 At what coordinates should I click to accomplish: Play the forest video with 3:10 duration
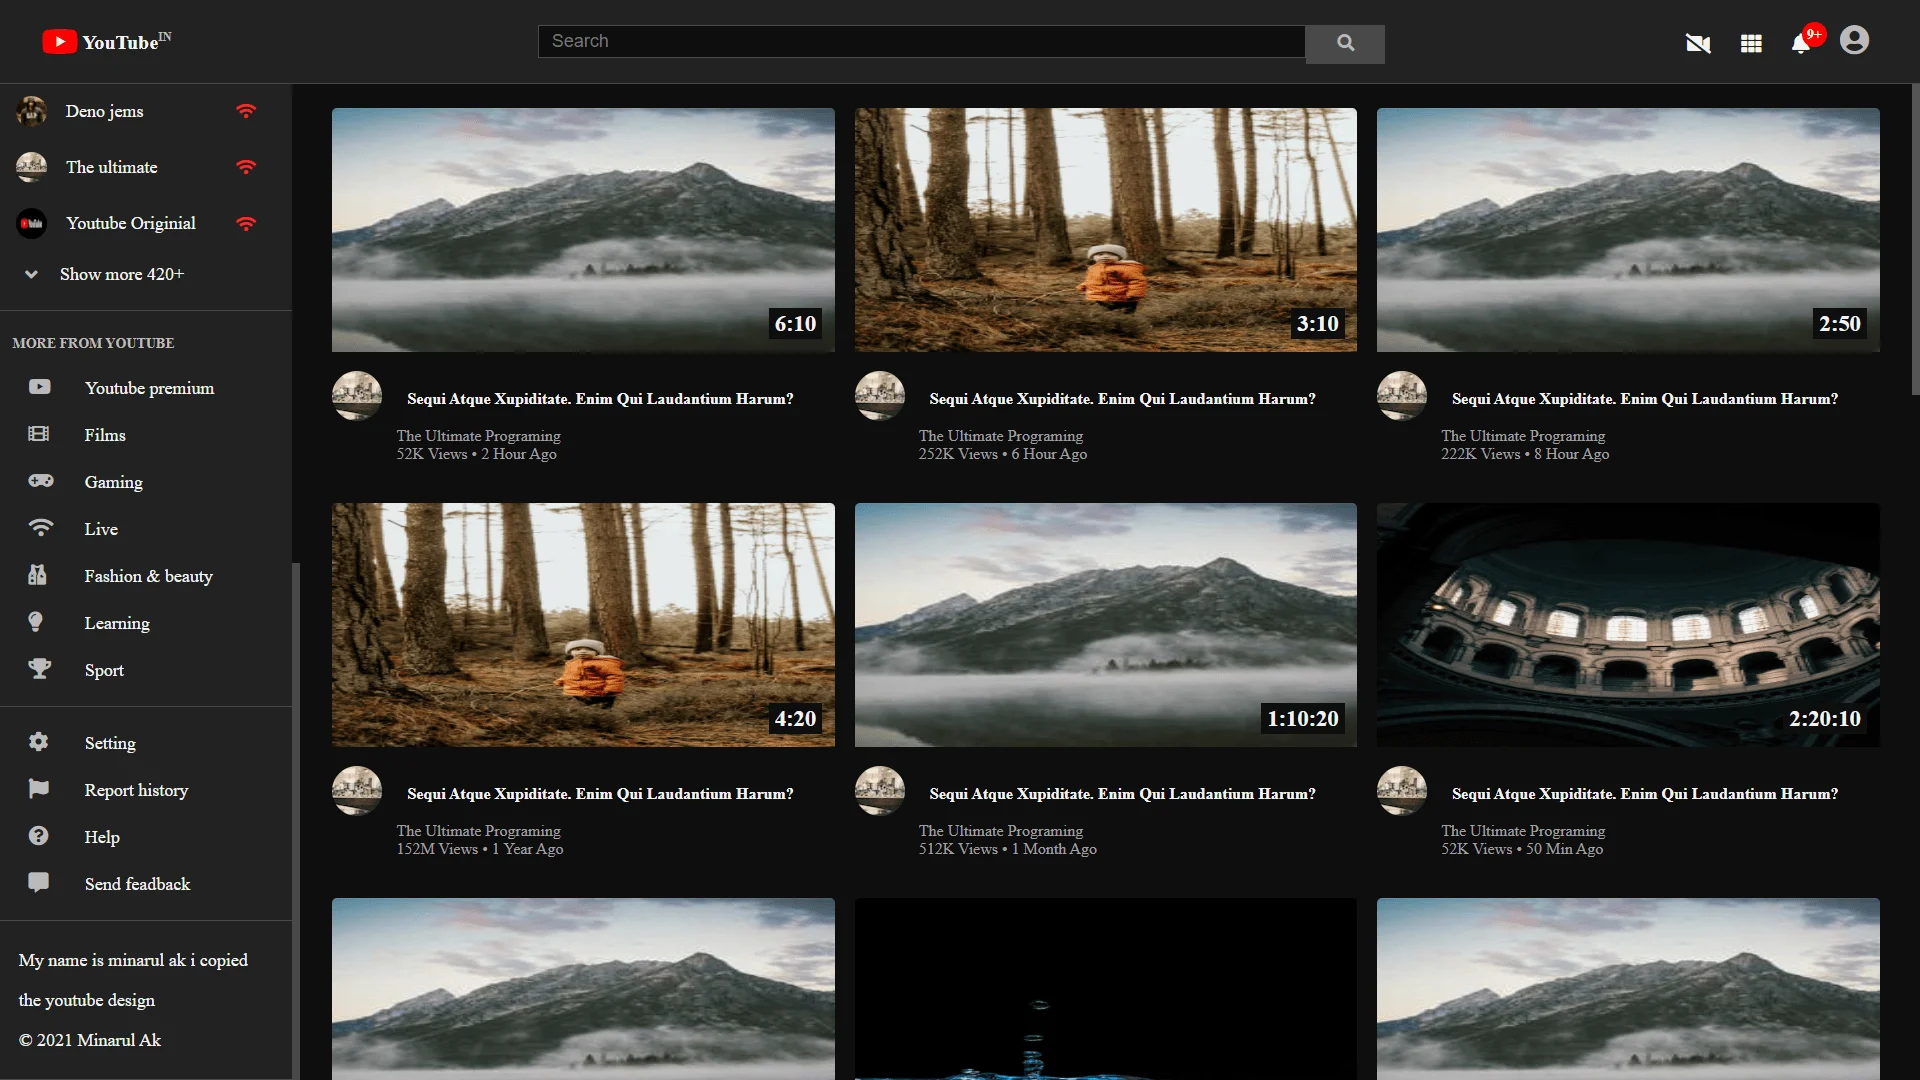coord(1106,230)
